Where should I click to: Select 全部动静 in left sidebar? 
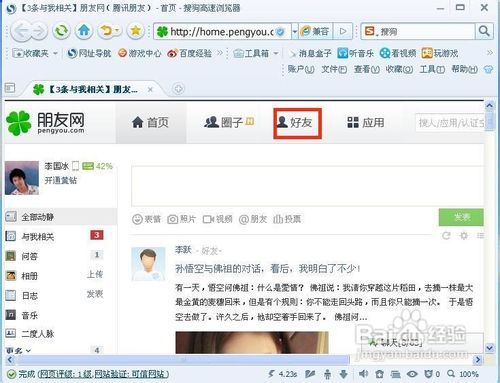coord(61,217)
